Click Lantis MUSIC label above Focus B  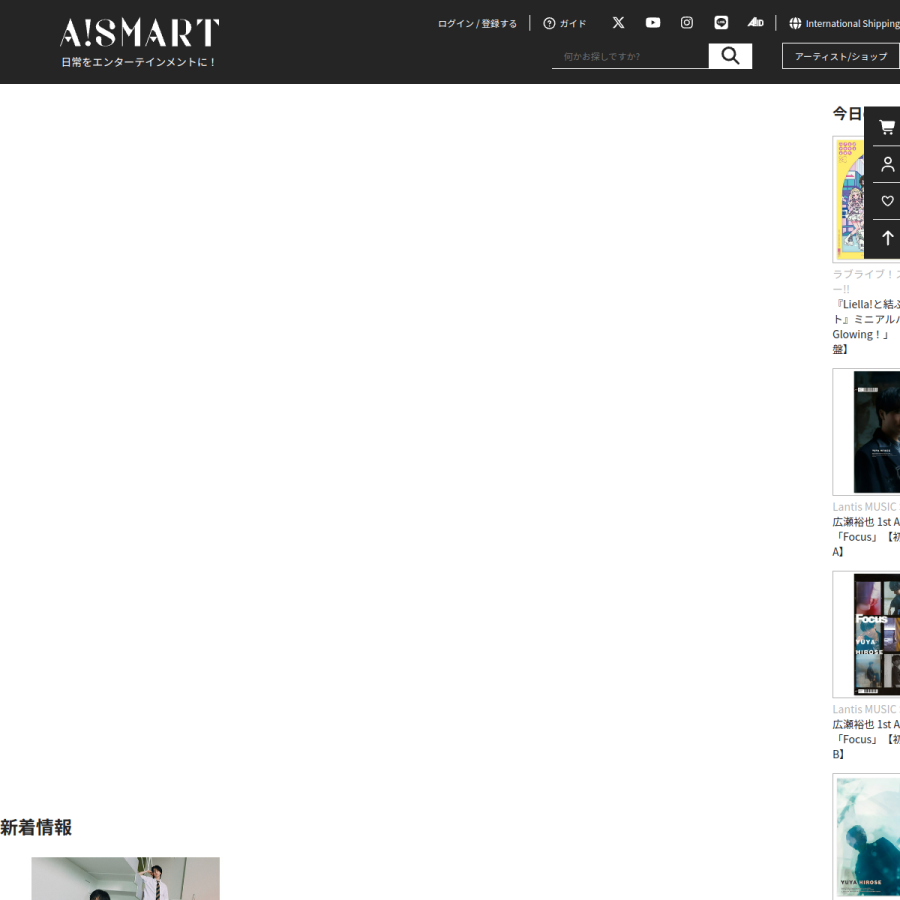pyautogui.click(x=866, y=709)
